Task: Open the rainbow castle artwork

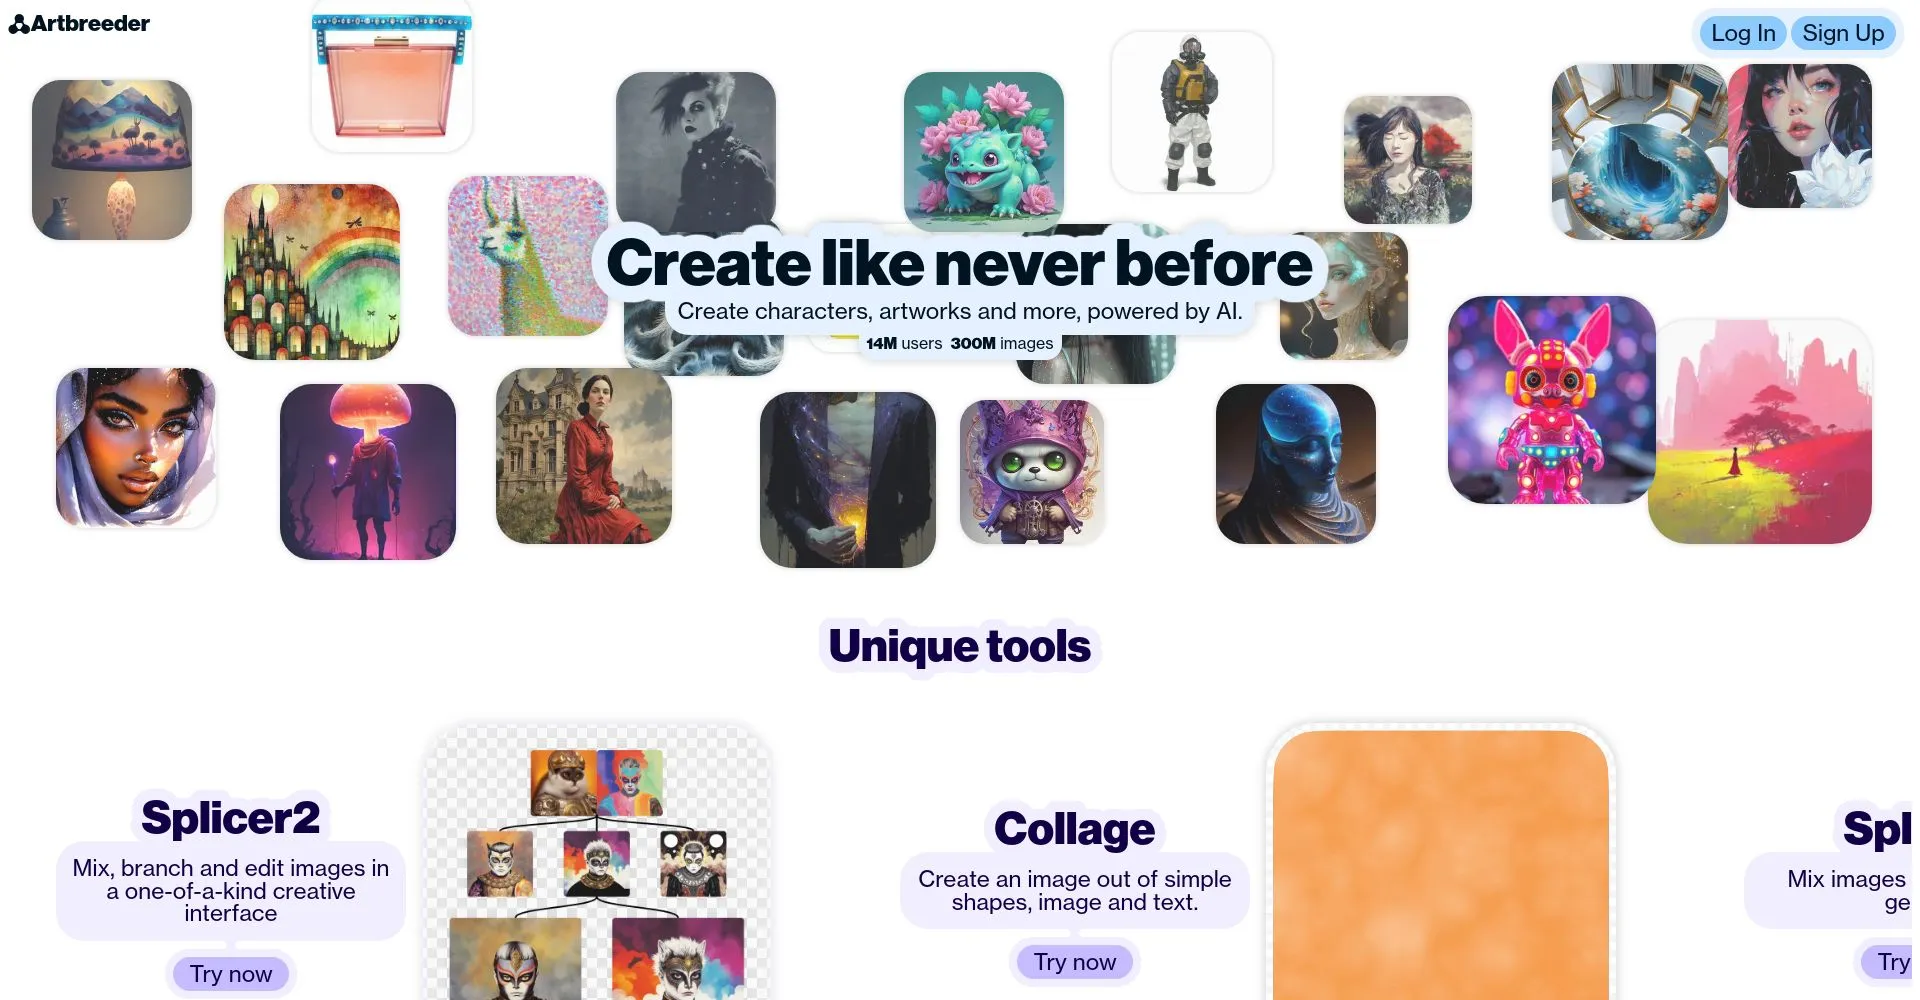Action: pyautogui.click(x=312, y=272)
